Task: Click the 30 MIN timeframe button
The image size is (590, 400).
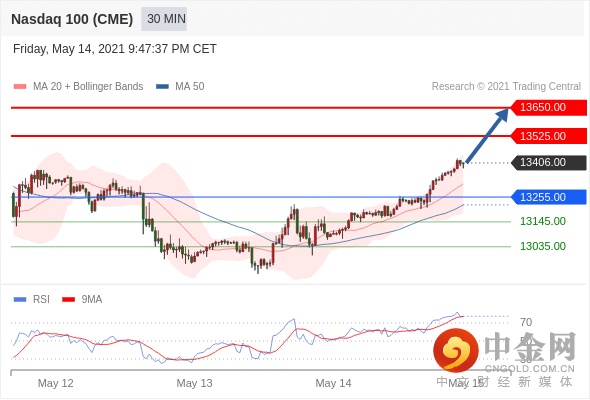Action: point(164,19)
